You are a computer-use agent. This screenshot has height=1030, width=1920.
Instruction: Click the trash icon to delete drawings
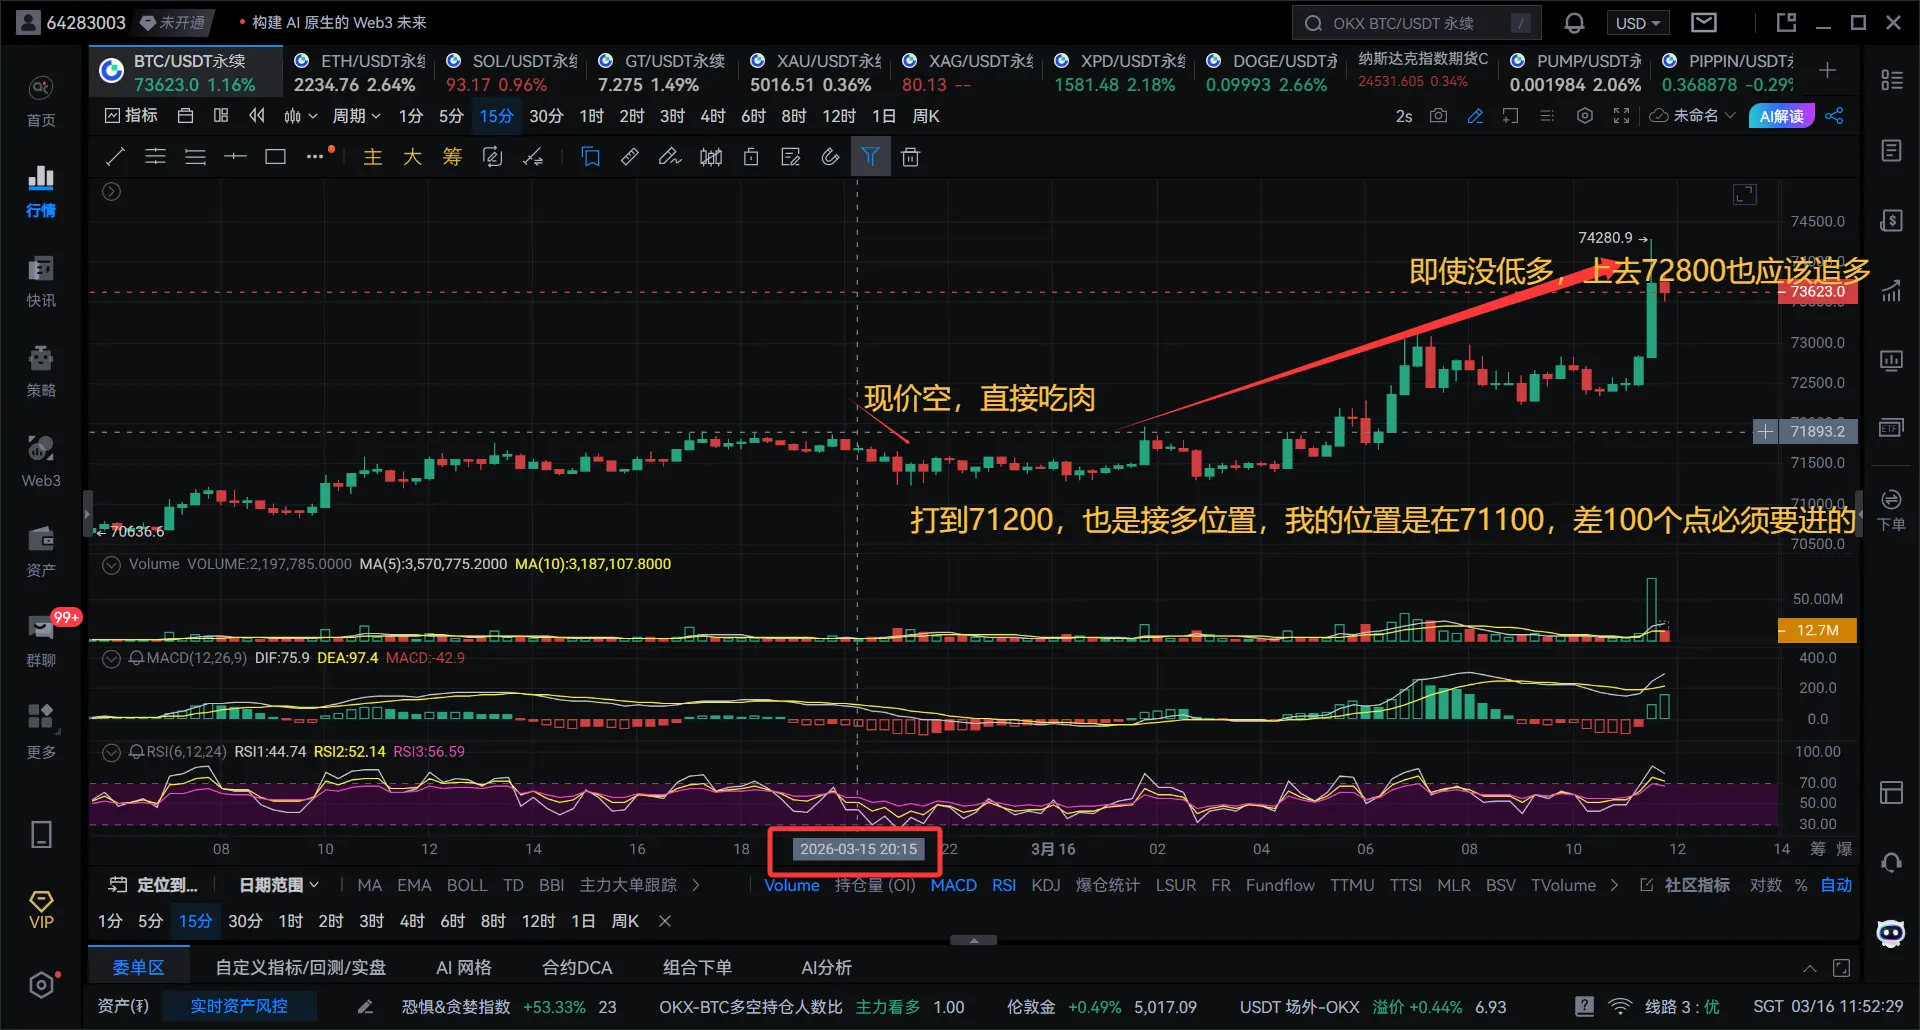click(x=910, y=157)
